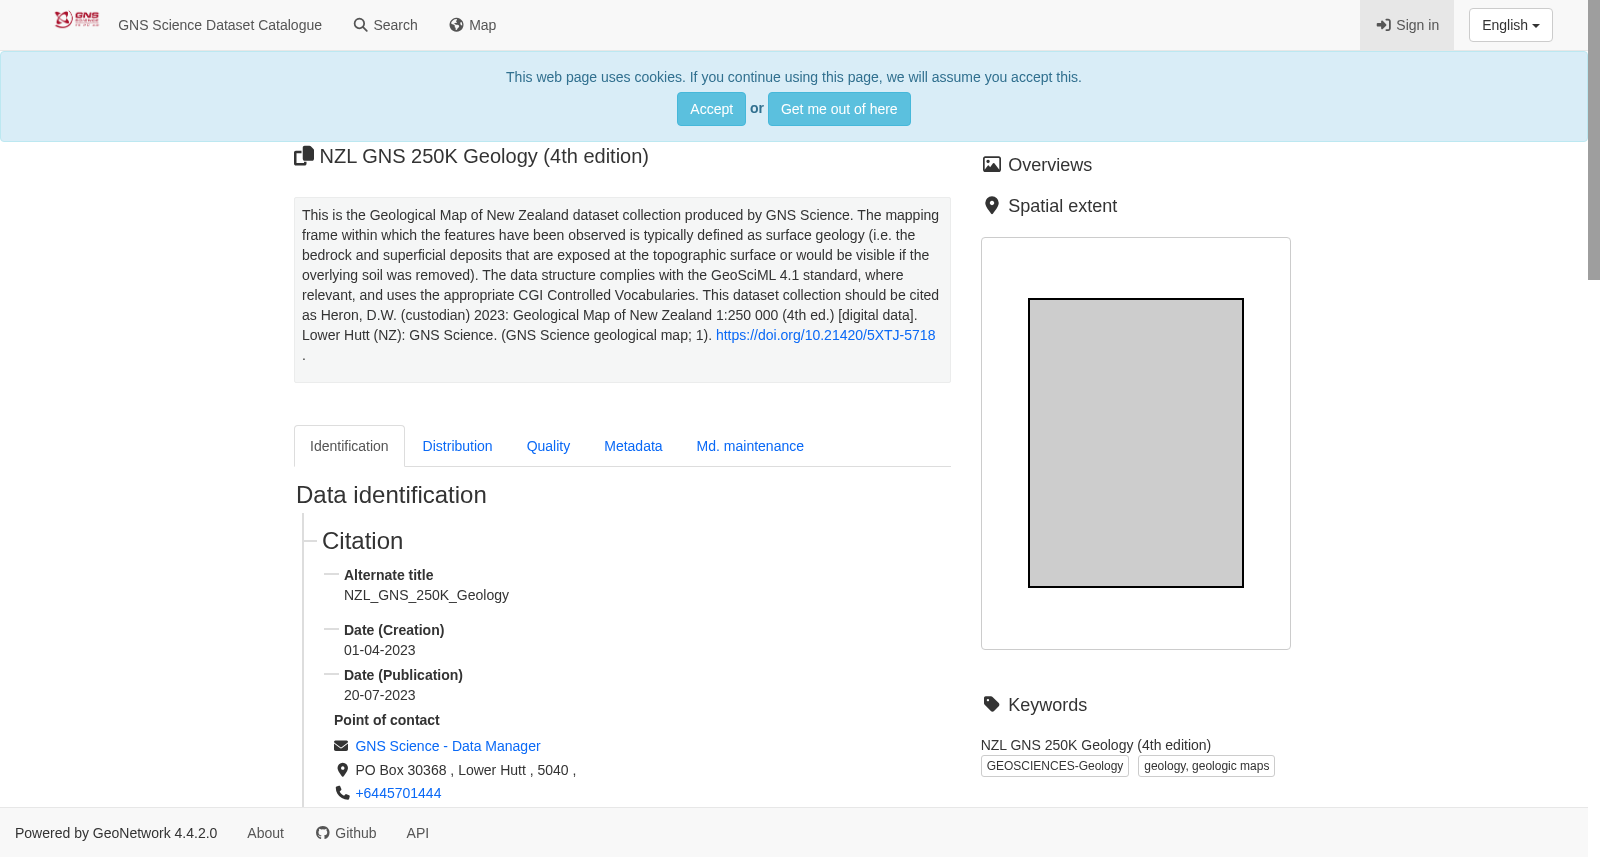Collapse the Citation section
The width and height of the screenshot is (1600, 857).
tap(362, 541)
